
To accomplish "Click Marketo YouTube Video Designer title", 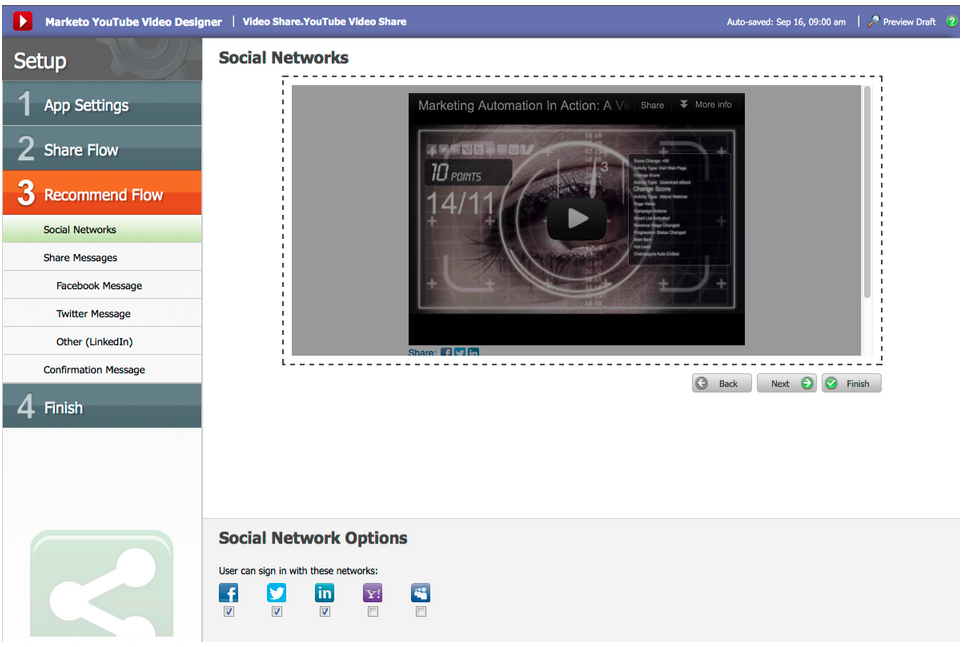I will (x=133, y=22).
